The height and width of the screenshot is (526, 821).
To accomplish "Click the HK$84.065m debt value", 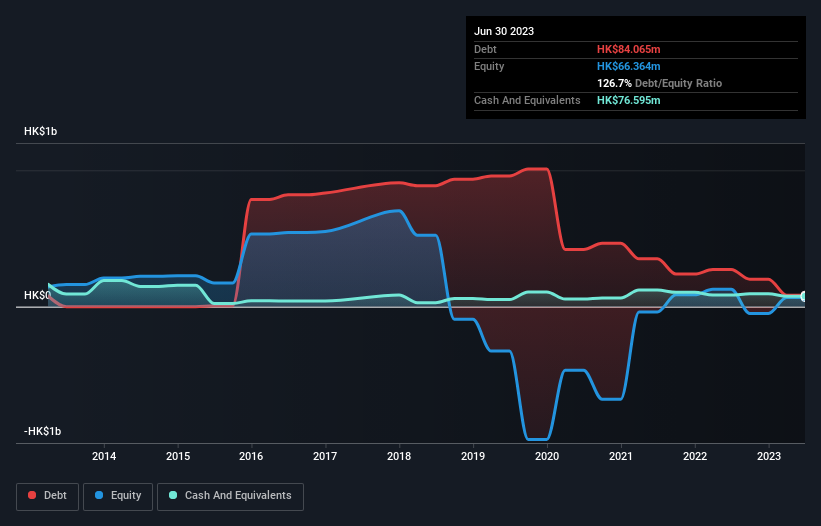I will 628,49.
